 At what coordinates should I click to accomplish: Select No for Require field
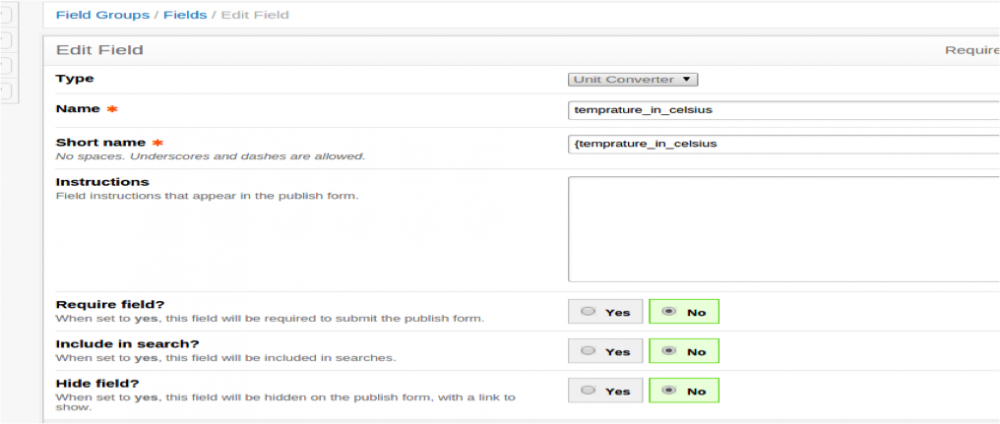pos(684,312)
